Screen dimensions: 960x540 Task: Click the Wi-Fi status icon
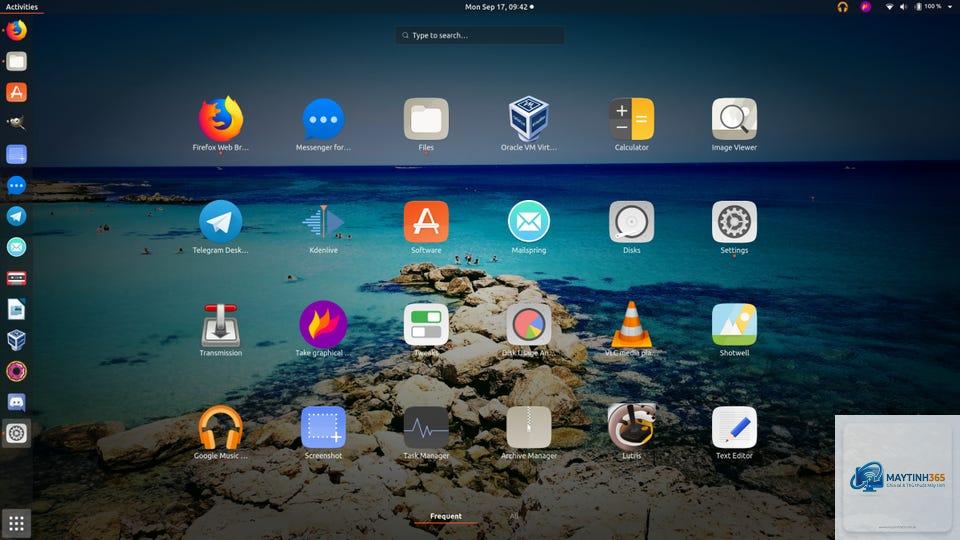pos(889,7)
